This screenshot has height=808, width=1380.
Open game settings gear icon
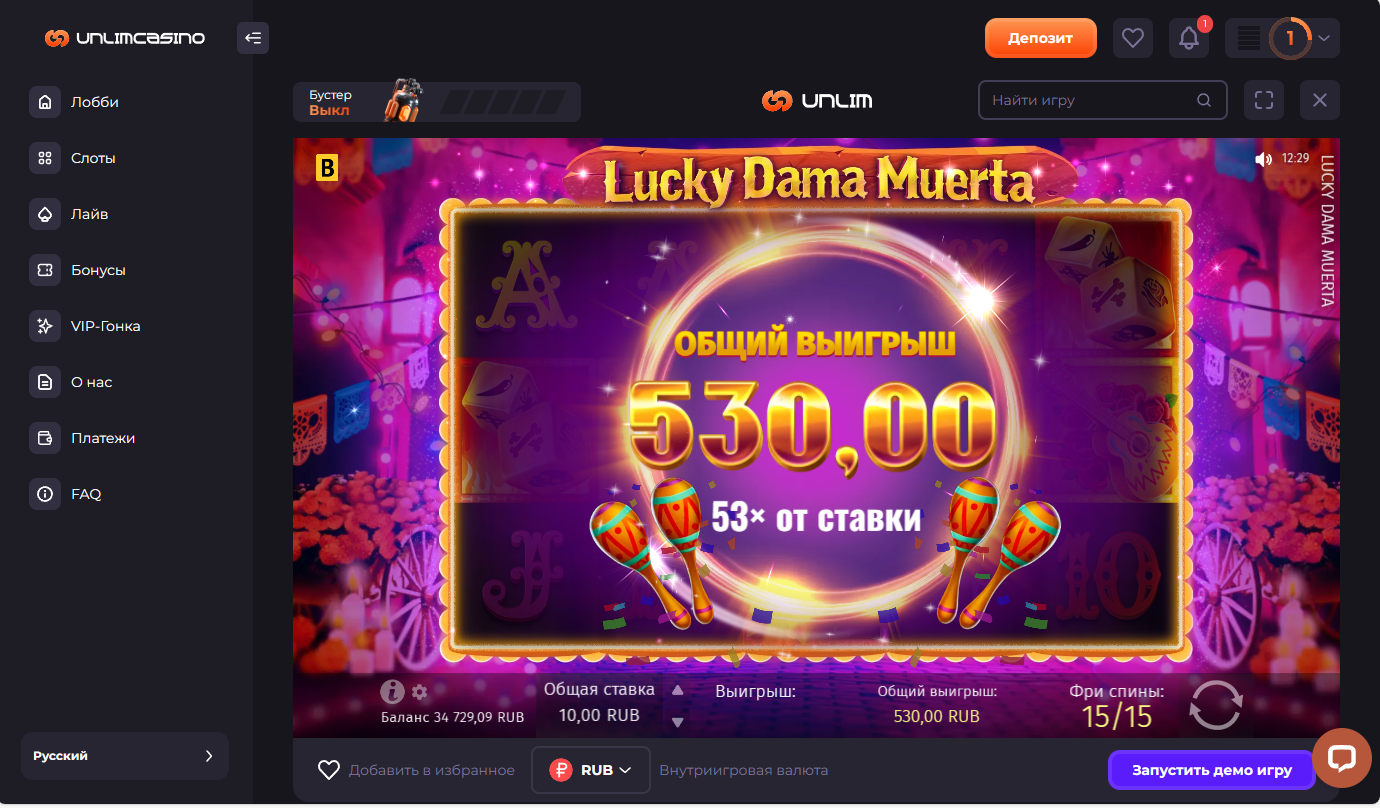click(419, 692)
